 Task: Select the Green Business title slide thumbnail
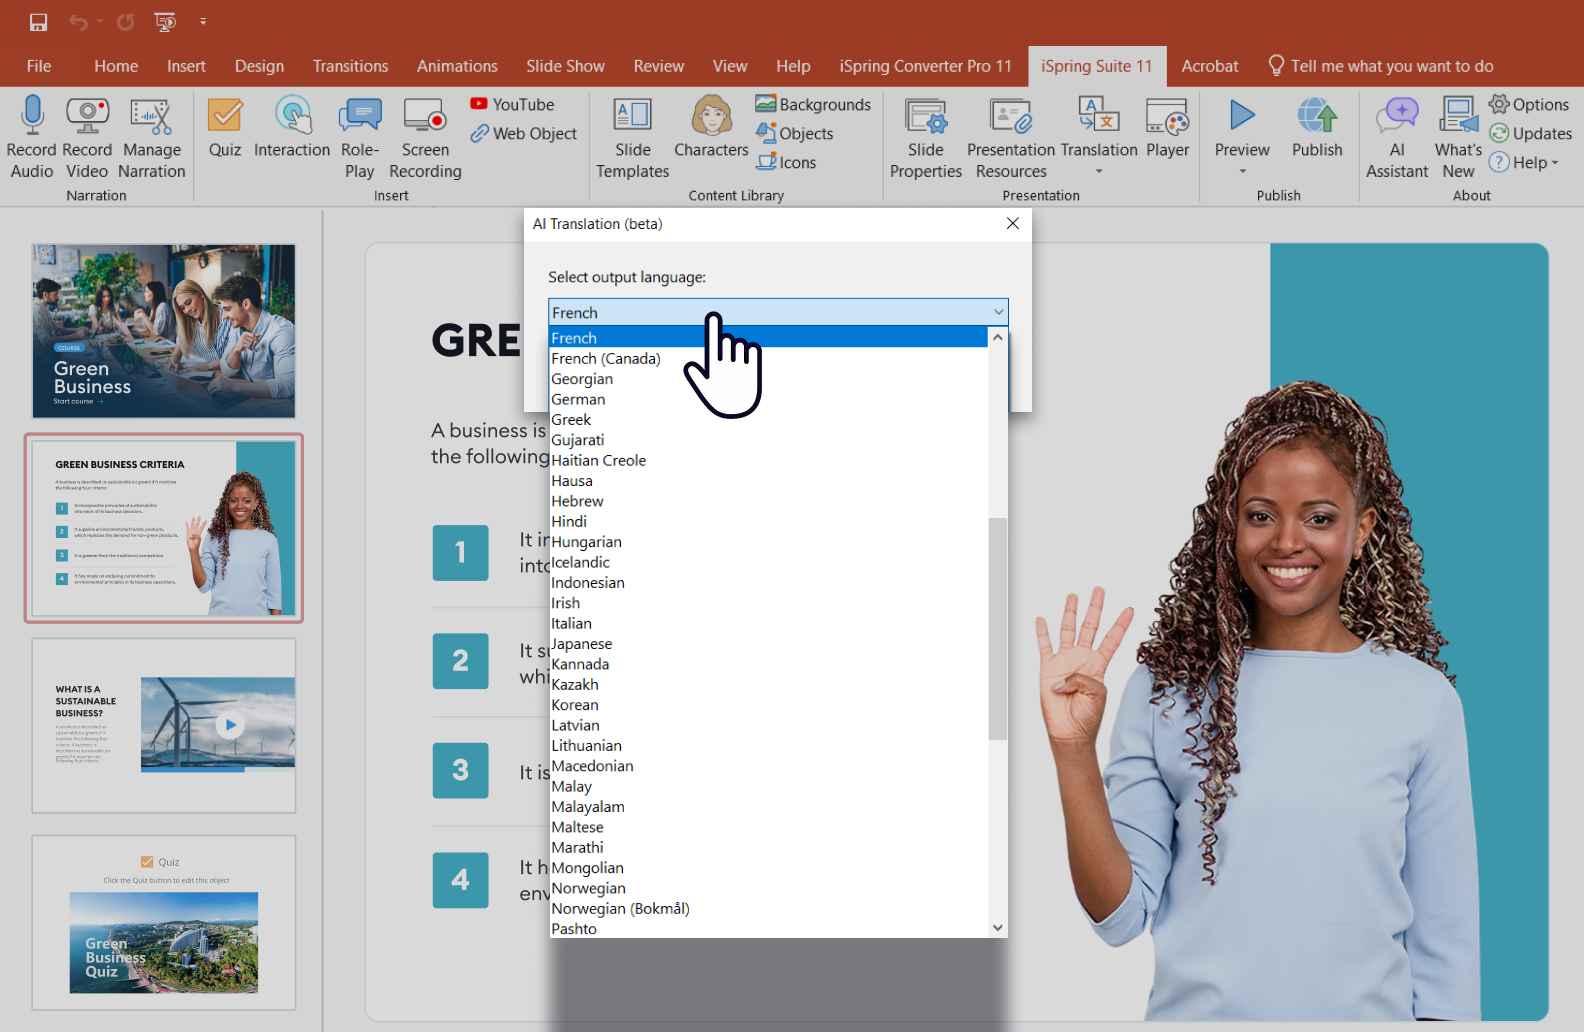tap(164, 331)
